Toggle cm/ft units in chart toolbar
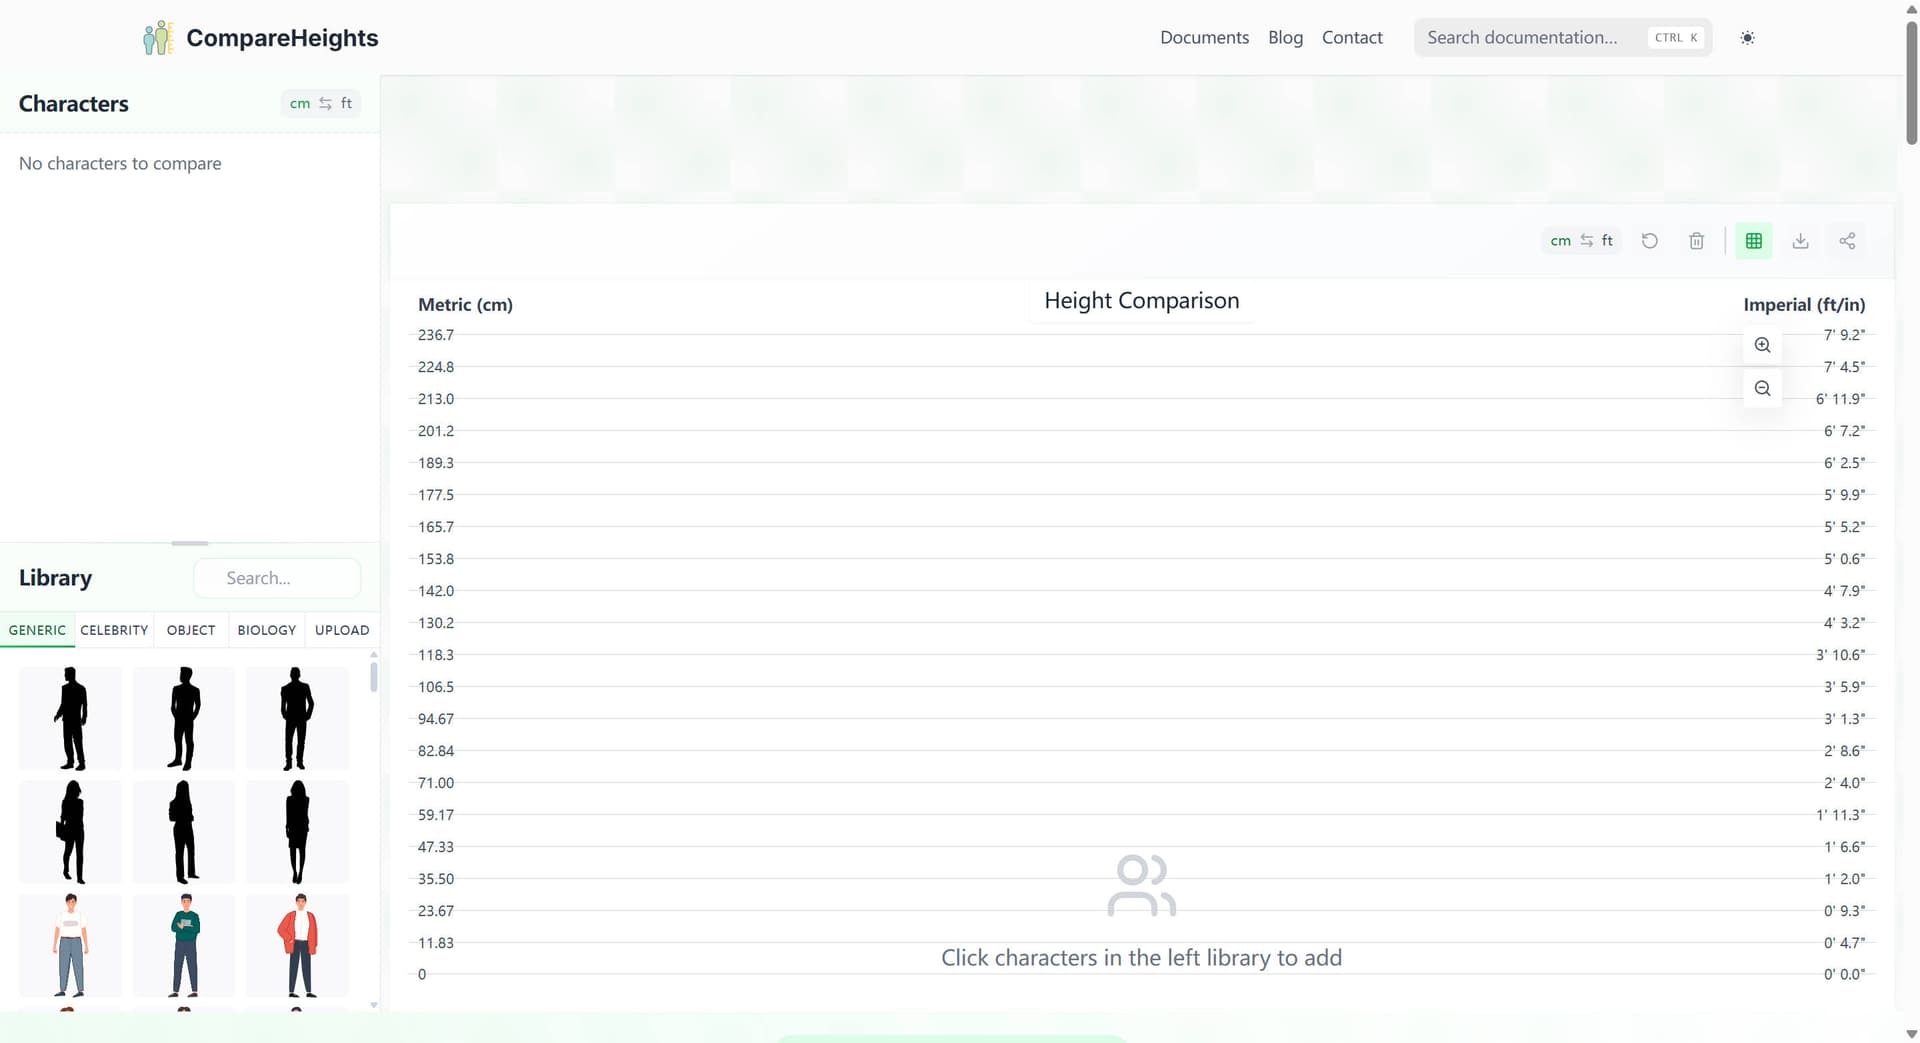Image resolution: width=1920 pixels, height=1043 pixels. tap(1581, 241)
